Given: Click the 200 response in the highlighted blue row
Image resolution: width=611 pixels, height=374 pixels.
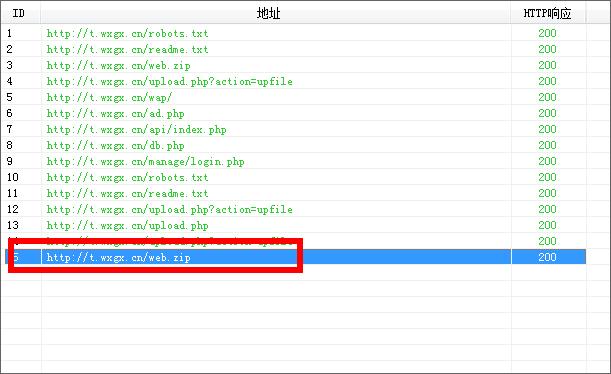Looking at the screenshot, I should point(547,257).
